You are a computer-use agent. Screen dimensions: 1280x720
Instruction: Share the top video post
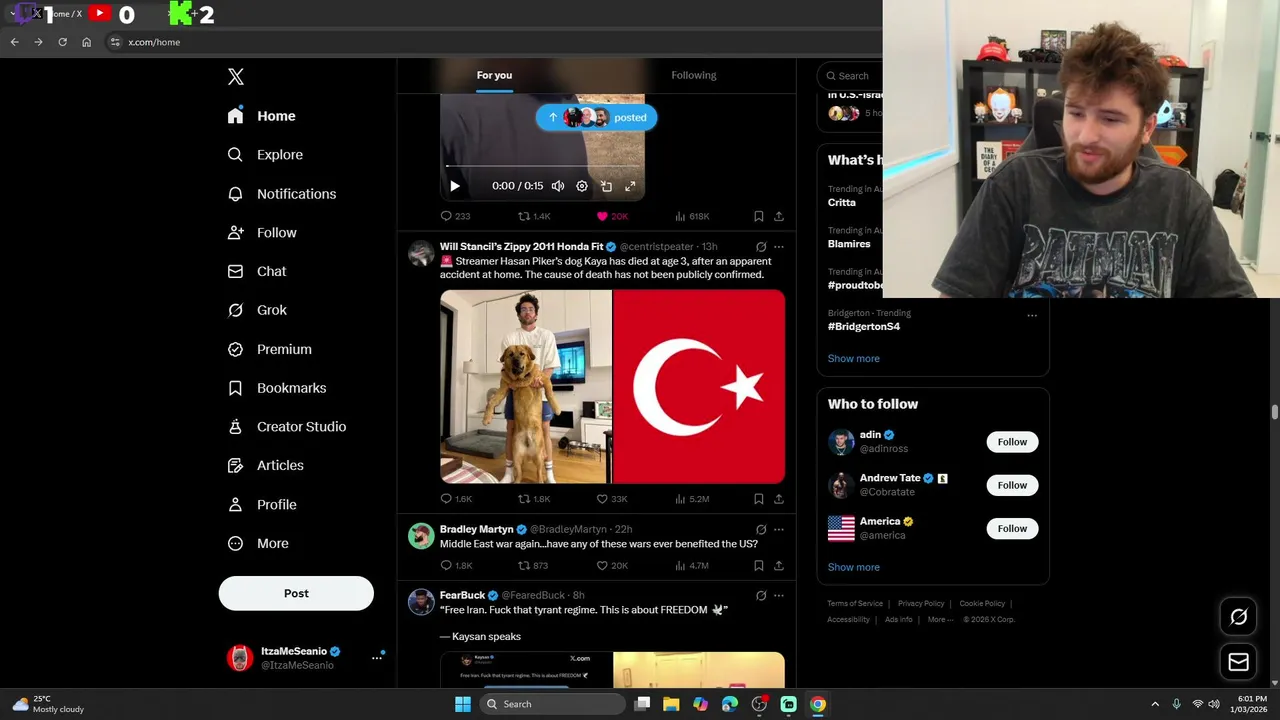tap(779, 216)
